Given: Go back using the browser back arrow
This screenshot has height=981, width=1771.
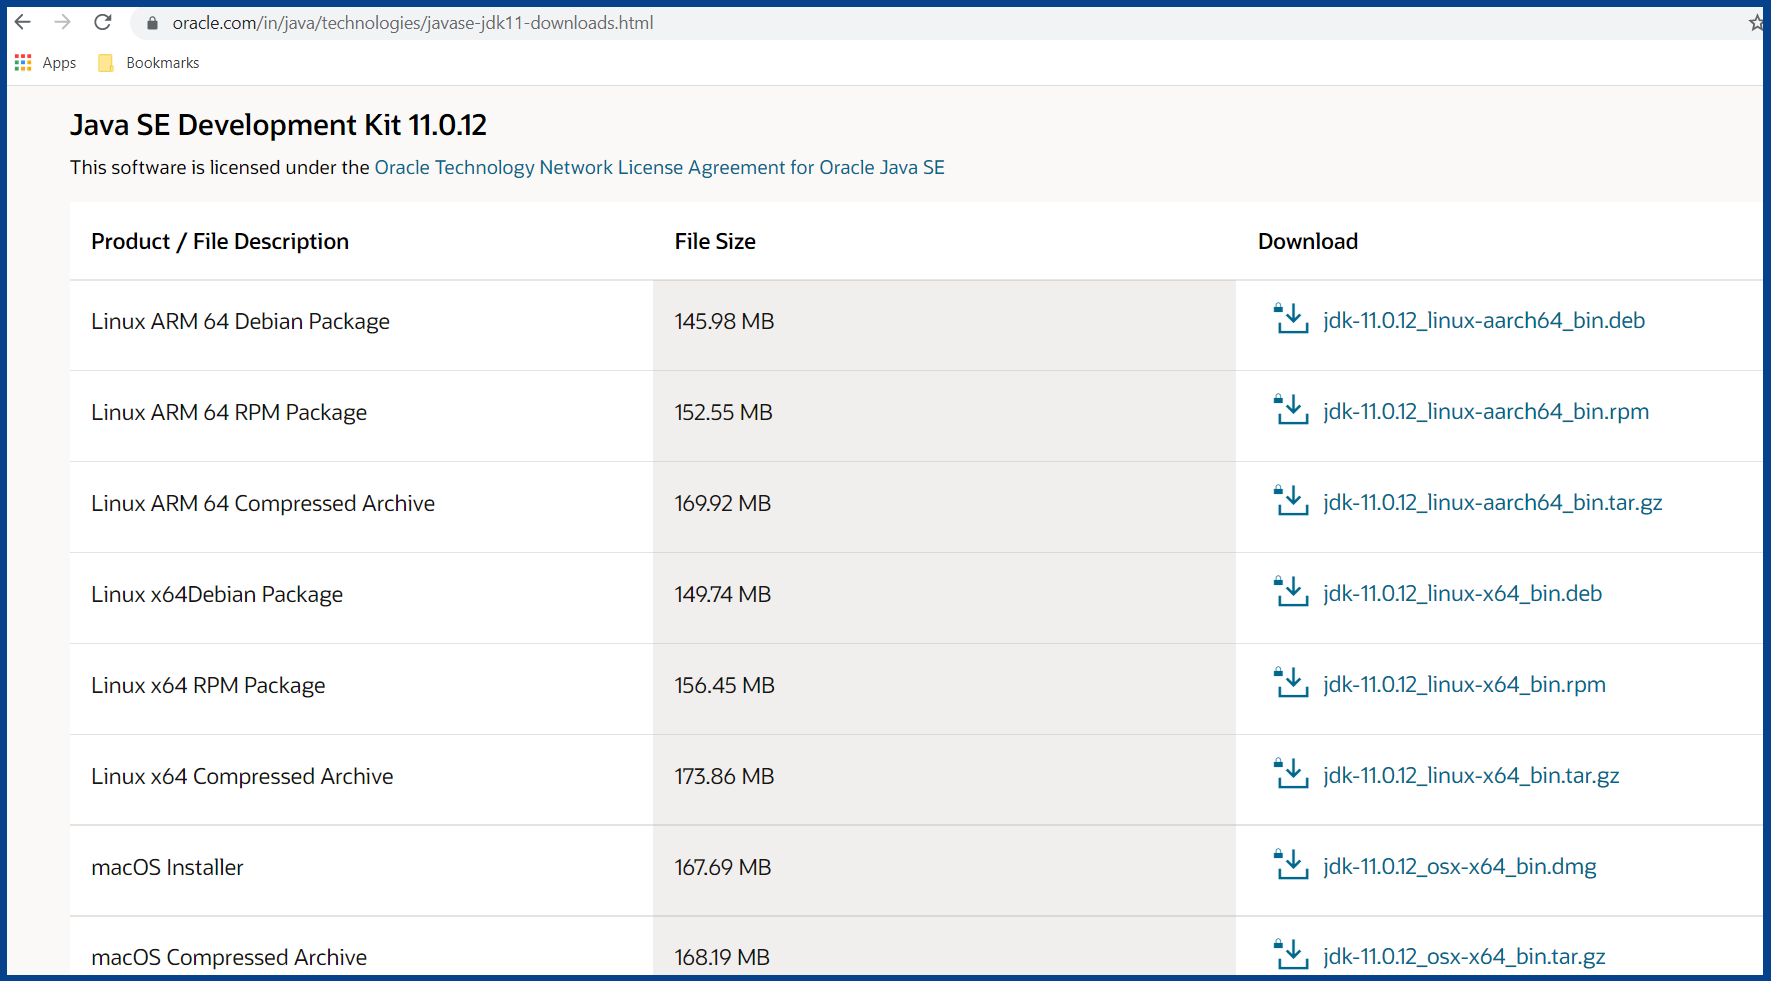Looking at the screenshot, I should 23,22.
